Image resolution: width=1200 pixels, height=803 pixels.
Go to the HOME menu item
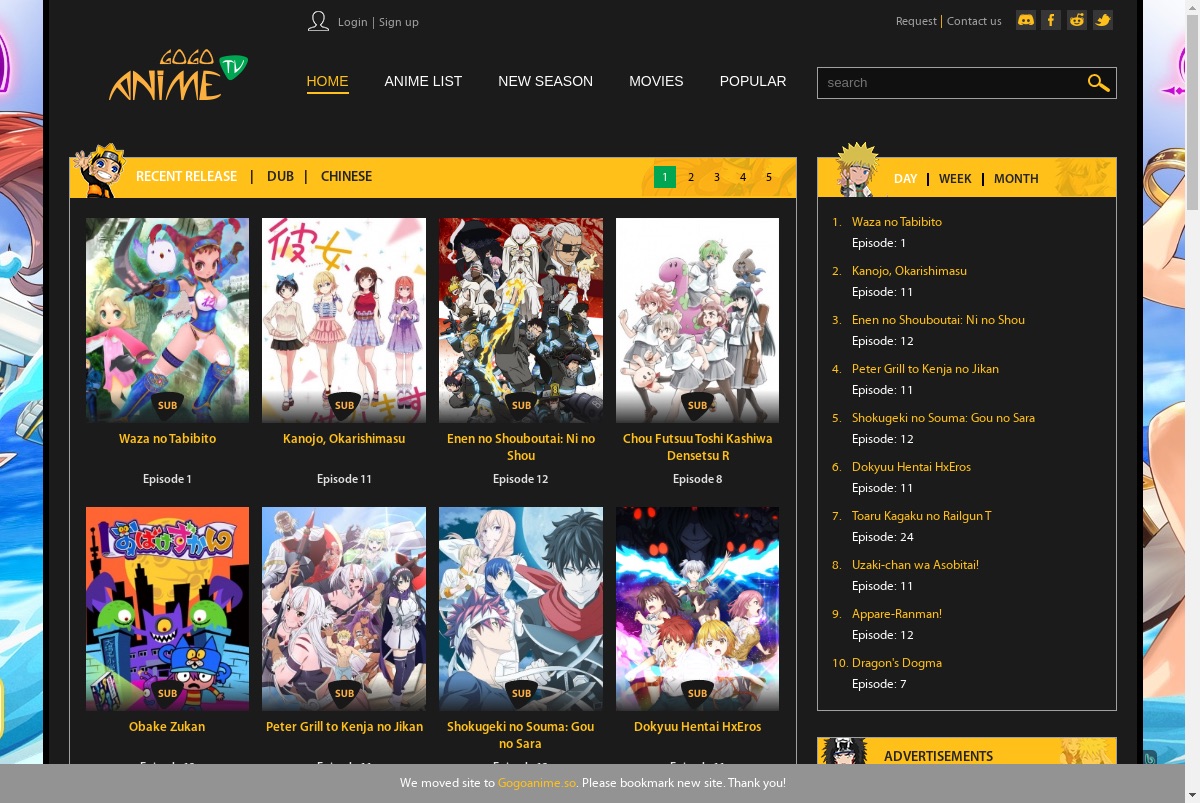click(327, 81)
